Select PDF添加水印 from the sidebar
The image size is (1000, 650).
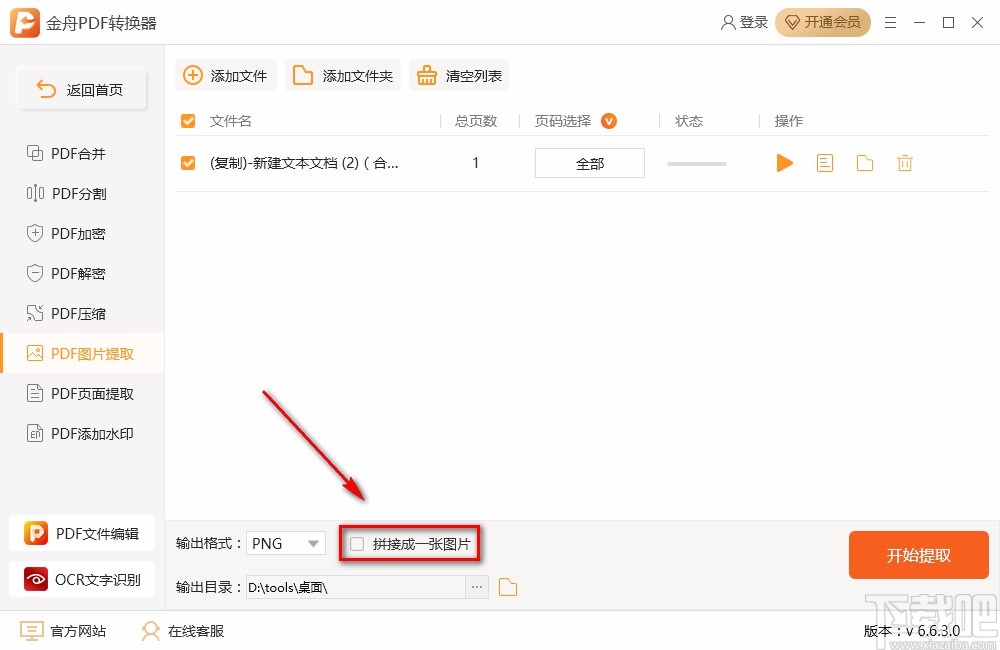point(80,433)
